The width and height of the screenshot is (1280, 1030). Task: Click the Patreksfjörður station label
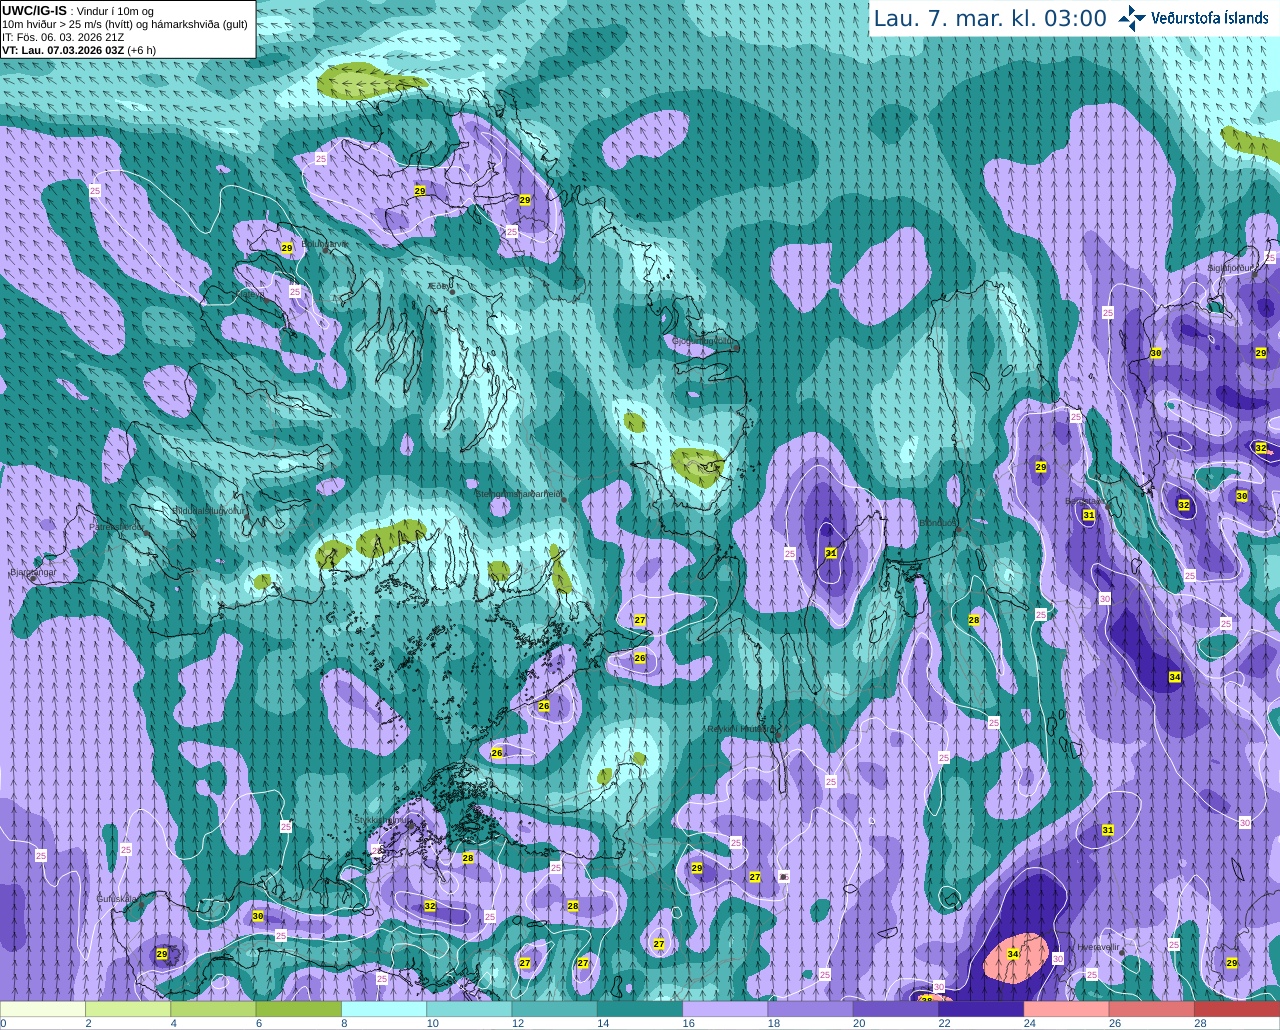click(117, 526)
